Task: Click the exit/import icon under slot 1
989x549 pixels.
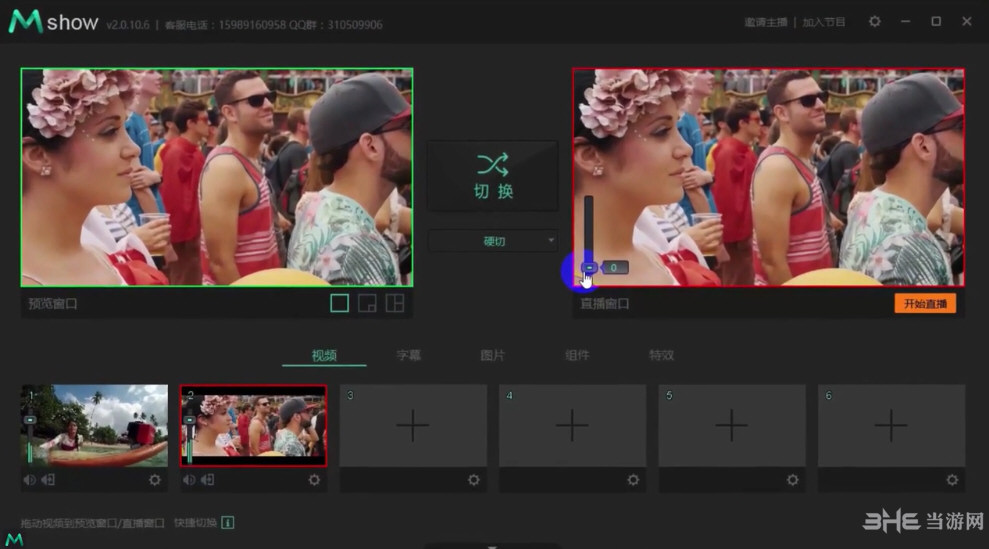Action: pyautogui.click(x=48, y=480)
